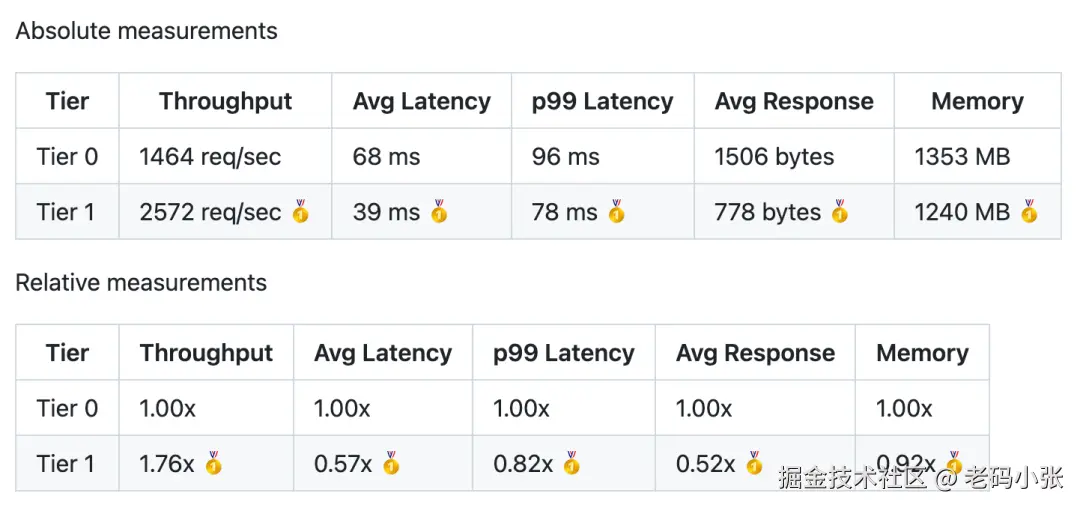1080x508 pixels.
Task: Click the medal icon next to 0.57x
Action: click(391, 464)
